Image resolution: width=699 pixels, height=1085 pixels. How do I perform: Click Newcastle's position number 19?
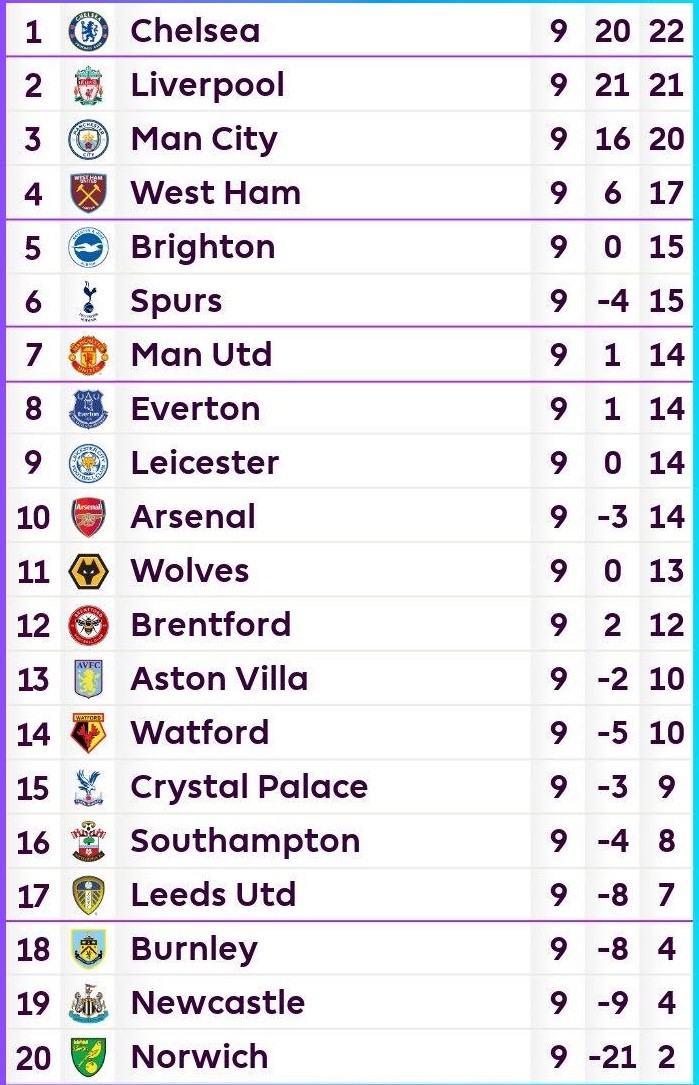tap(33, 1003)
